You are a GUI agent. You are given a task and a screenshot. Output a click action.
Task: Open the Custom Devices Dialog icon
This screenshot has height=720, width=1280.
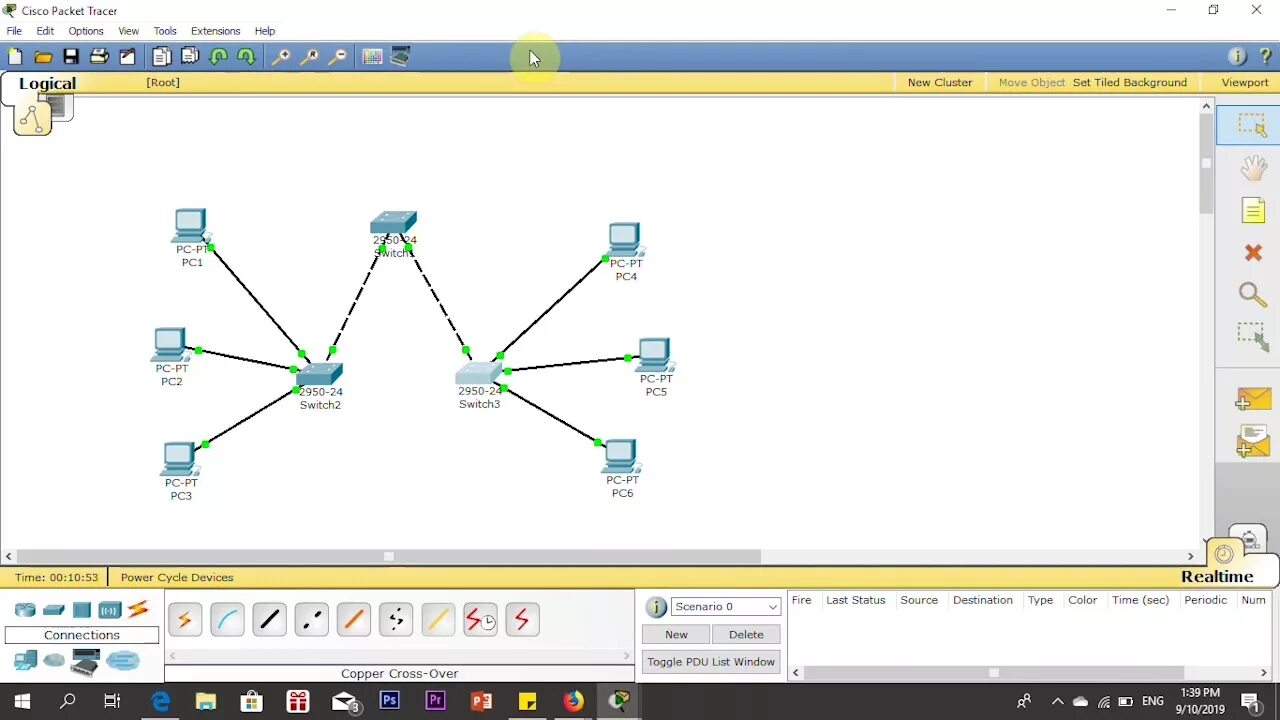(x=400, y=57)
